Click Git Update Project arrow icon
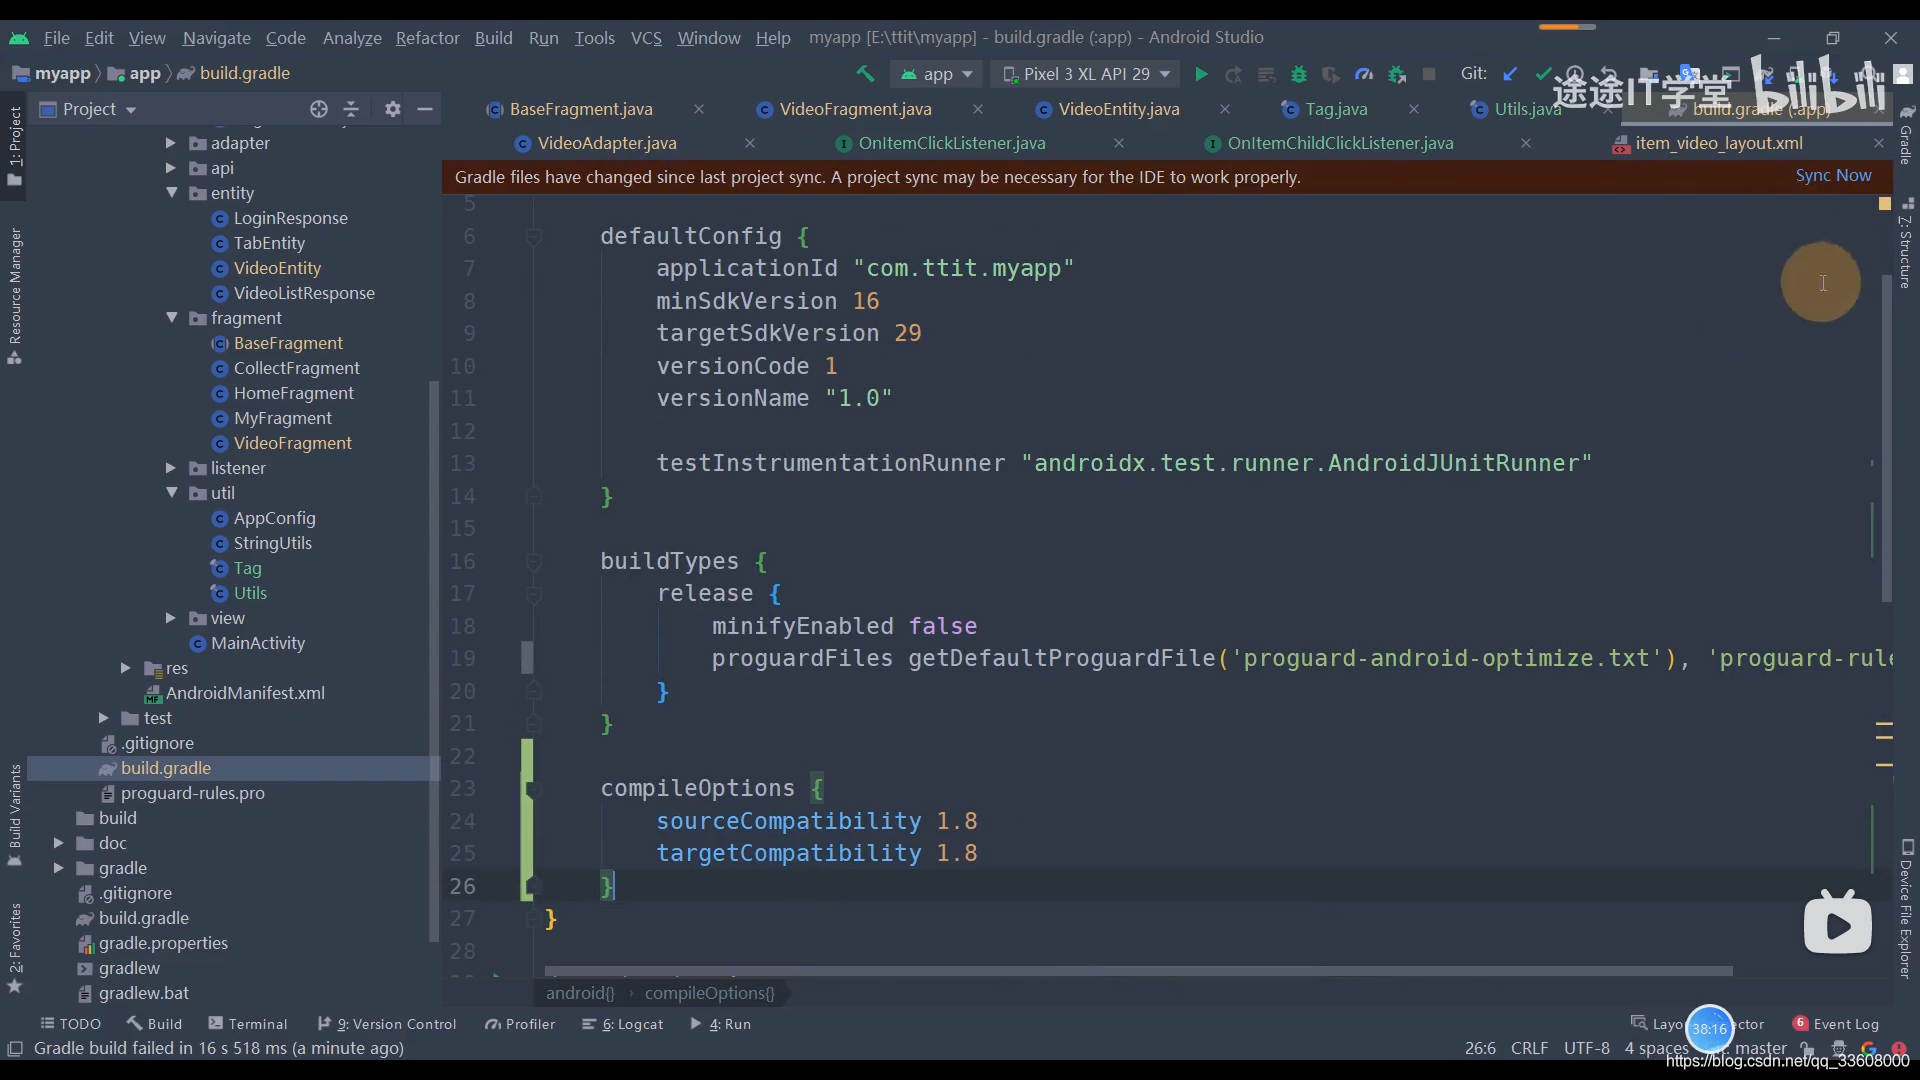 (x=1510, y=74)
